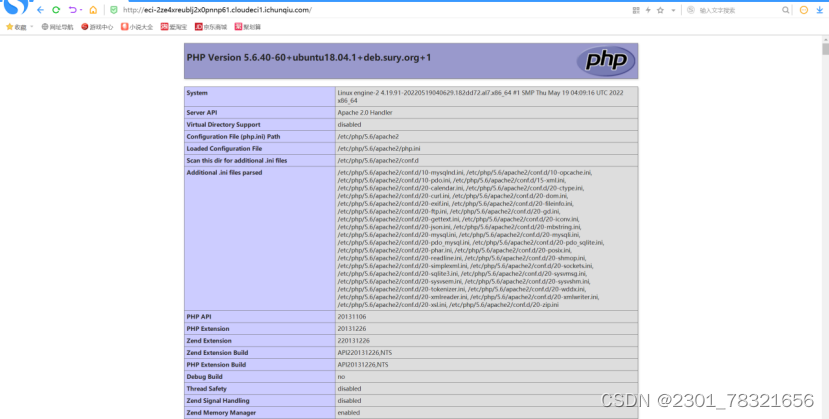Click the Zend Extension label
This screenshot has height=419, width=829.
click(209, 341)
